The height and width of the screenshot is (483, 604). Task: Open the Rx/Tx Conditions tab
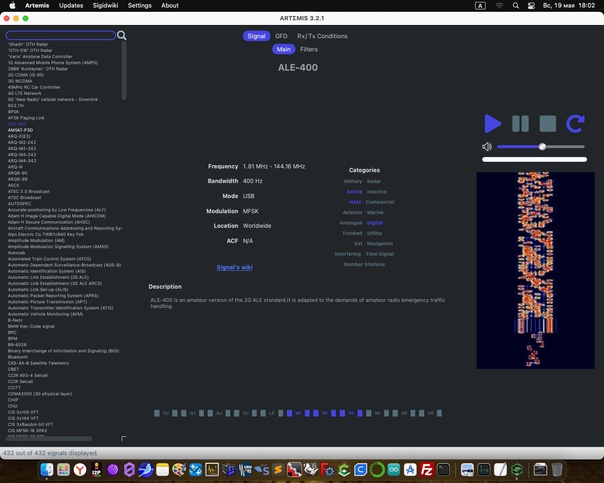coord(322,36)
